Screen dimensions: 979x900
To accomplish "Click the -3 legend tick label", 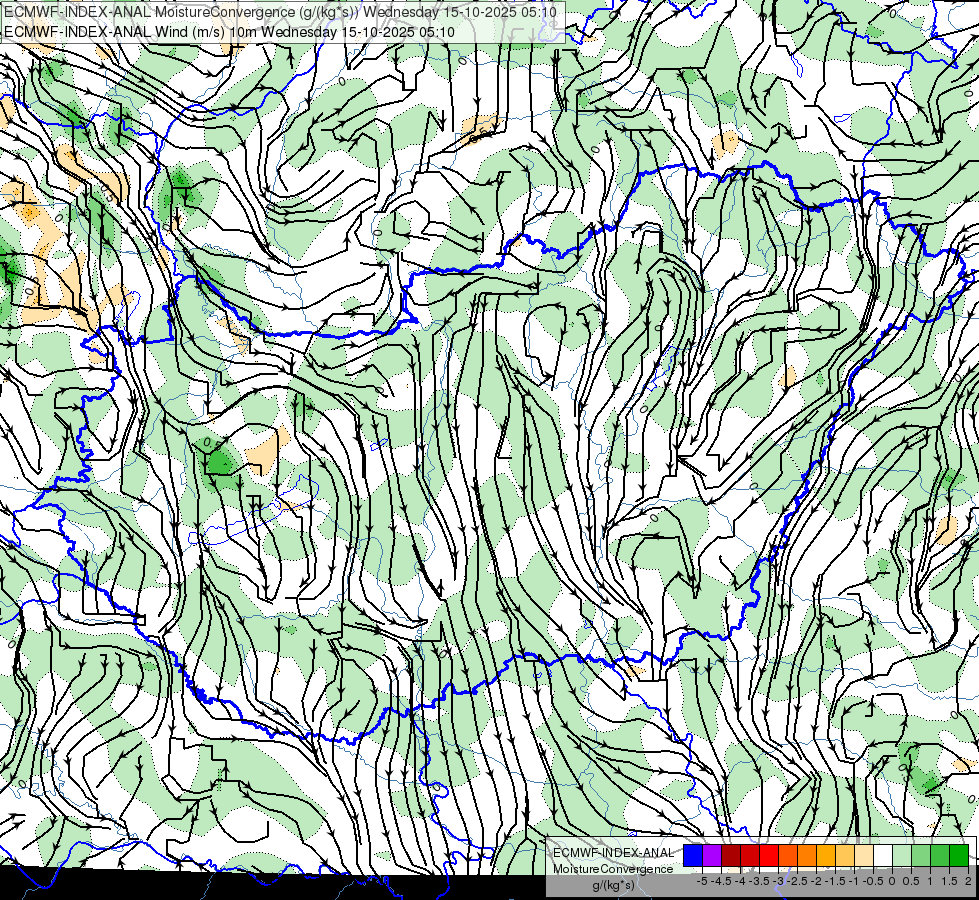I will click(779, 881).
